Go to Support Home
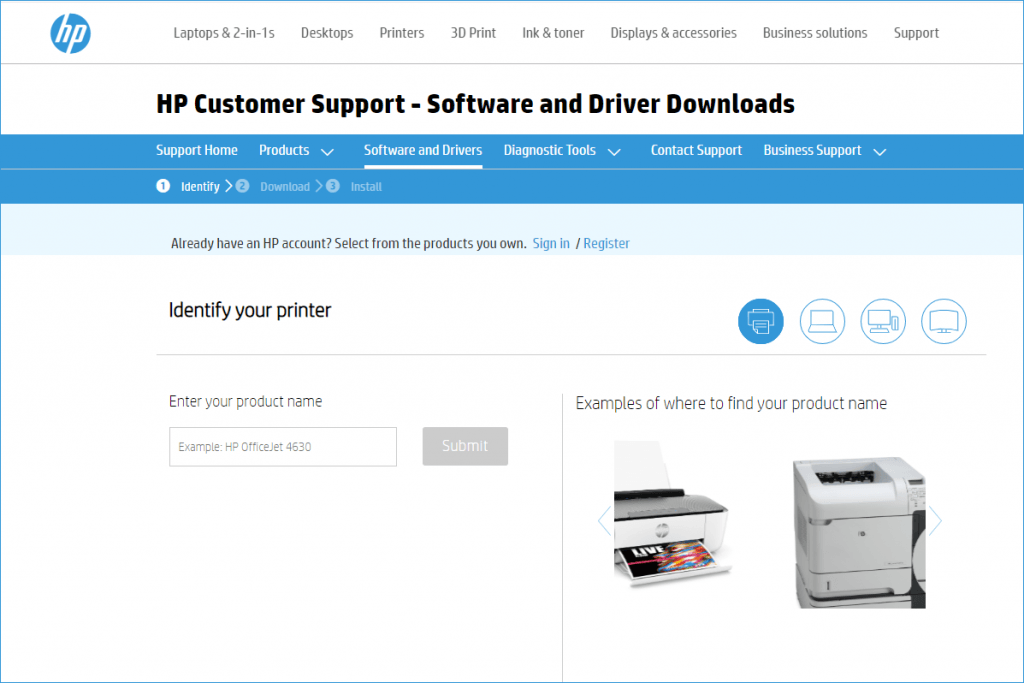This screenshot has width=1024, height=683. coord(196,151)
